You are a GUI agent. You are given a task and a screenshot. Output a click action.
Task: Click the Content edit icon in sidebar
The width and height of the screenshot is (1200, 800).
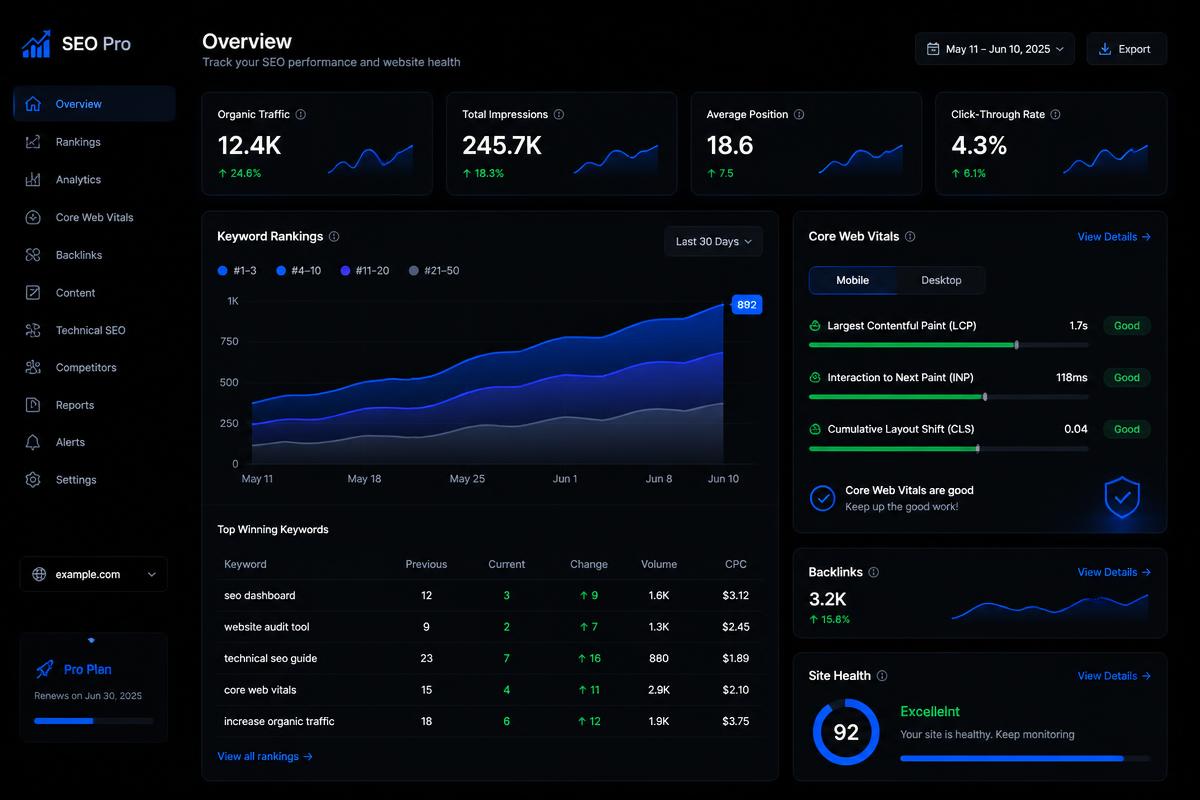coord(33,293)
